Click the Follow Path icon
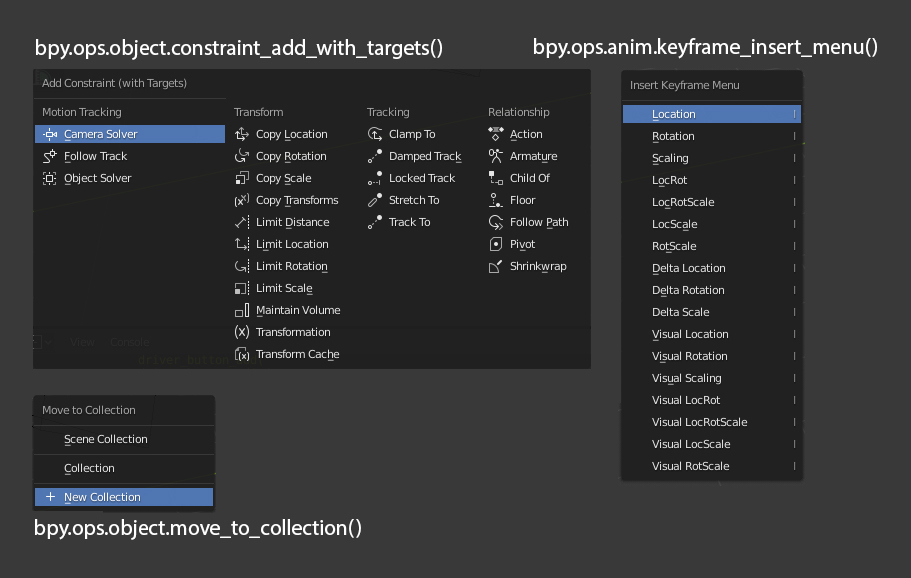 click(x=496, y=222)
